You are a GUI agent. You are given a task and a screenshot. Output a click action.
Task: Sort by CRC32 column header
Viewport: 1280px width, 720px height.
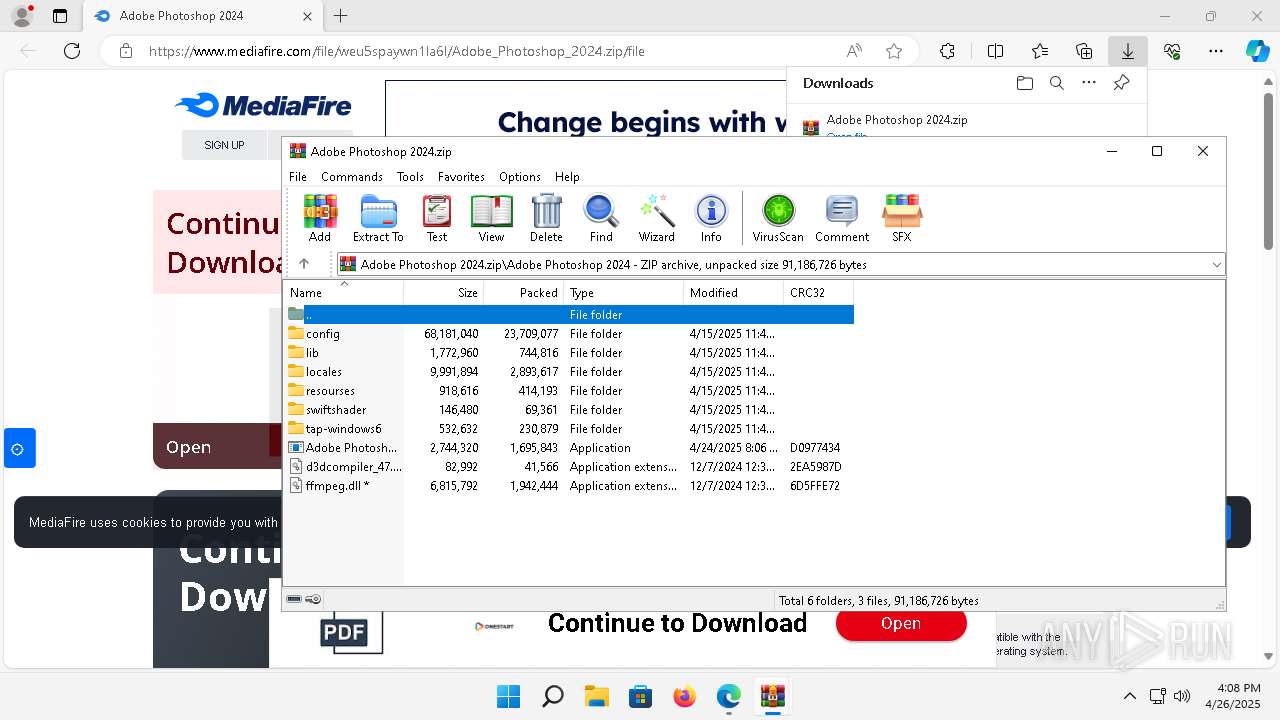point(819,293)
